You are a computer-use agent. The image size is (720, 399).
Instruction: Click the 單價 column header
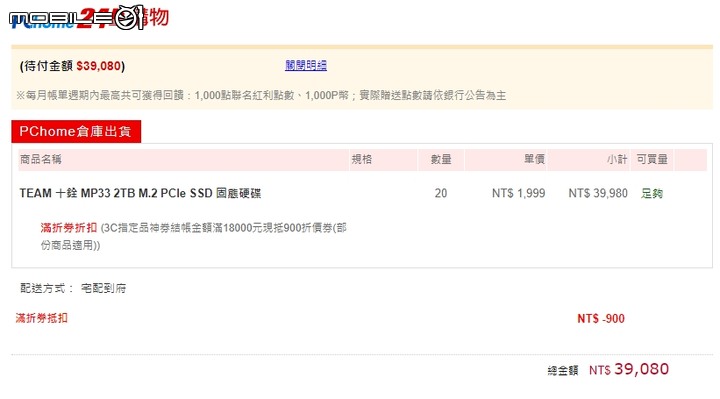534,159
